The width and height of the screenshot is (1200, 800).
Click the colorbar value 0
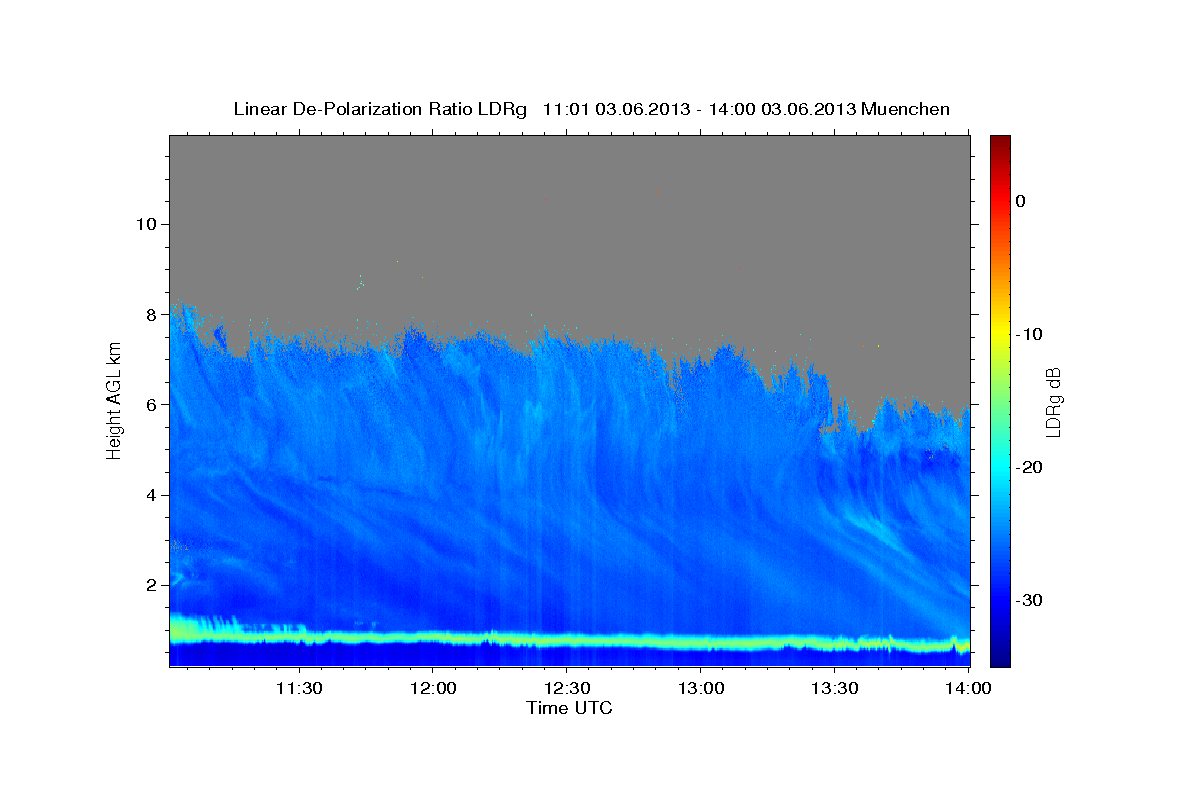[1021, 201]
